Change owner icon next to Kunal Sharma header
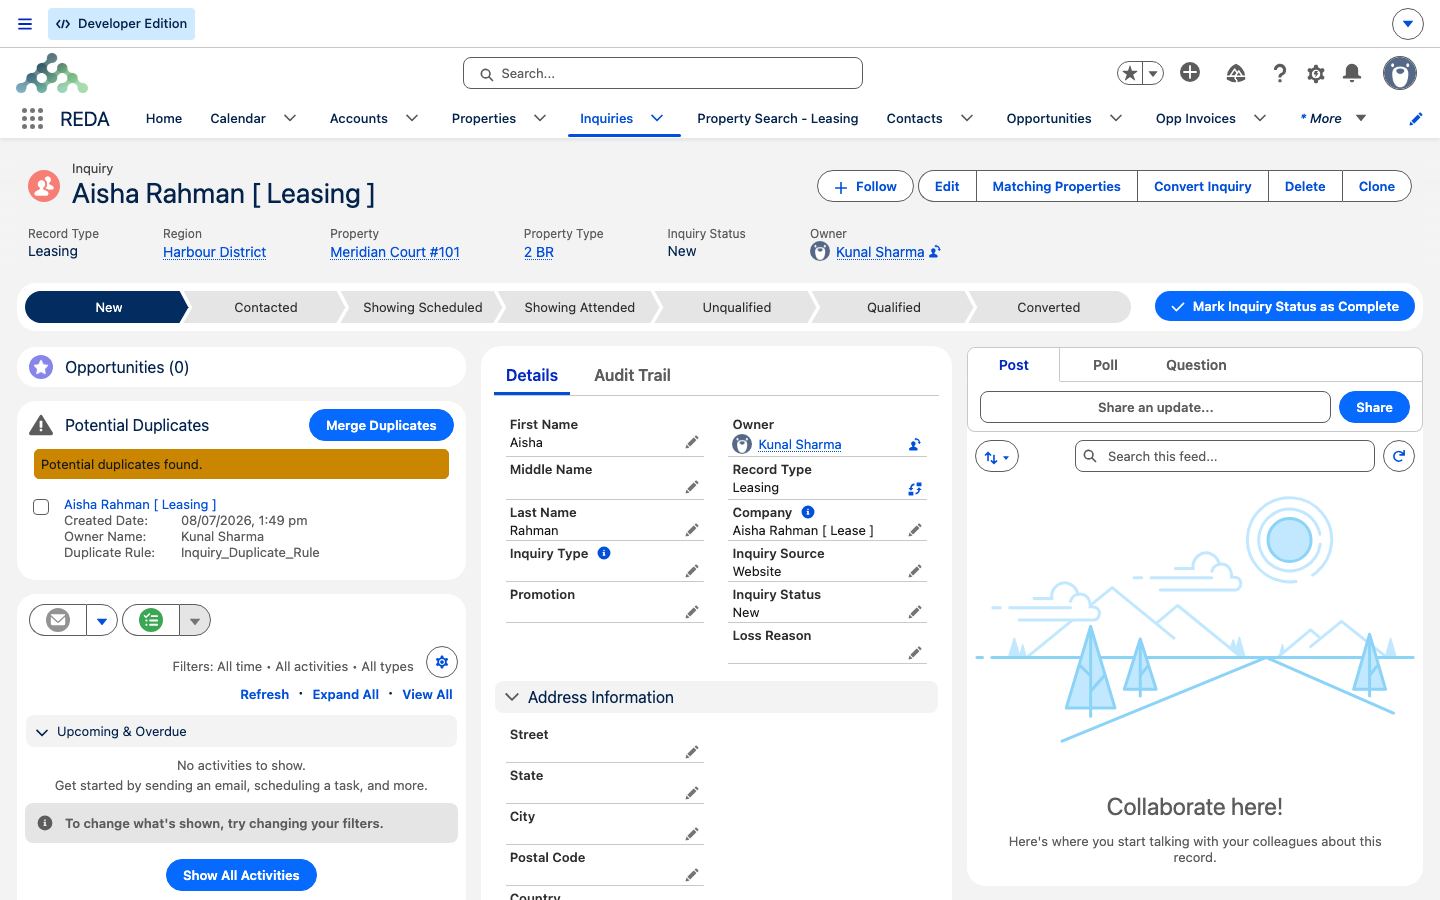 935,252
